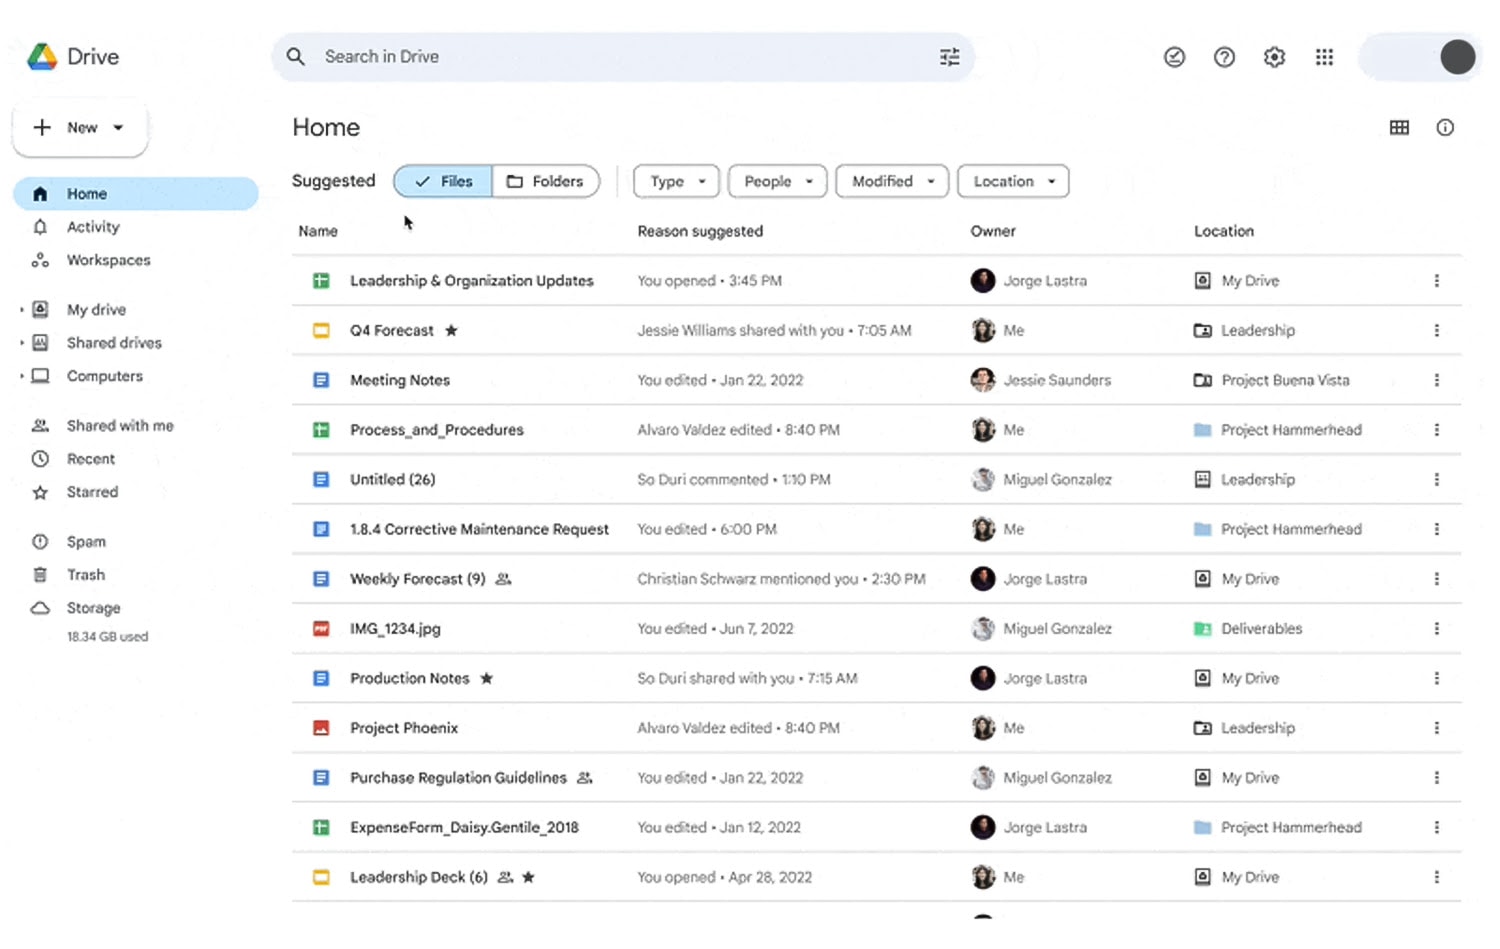Open Q4 Forecast file
The width and height of the screenshot is (1500, 949).
point(391,330)
